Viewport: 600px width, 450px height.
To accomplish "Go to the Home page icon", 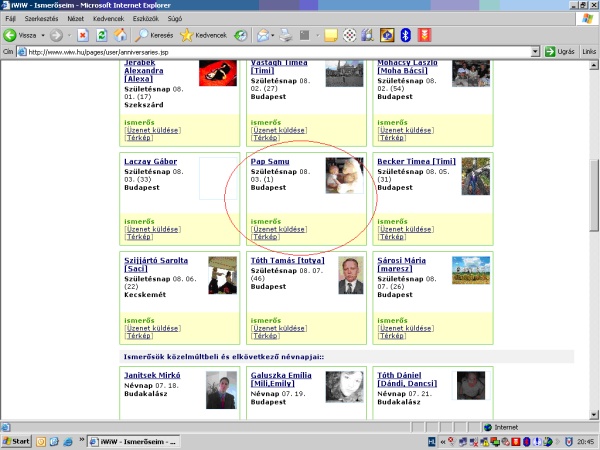I will pos(119,35).
